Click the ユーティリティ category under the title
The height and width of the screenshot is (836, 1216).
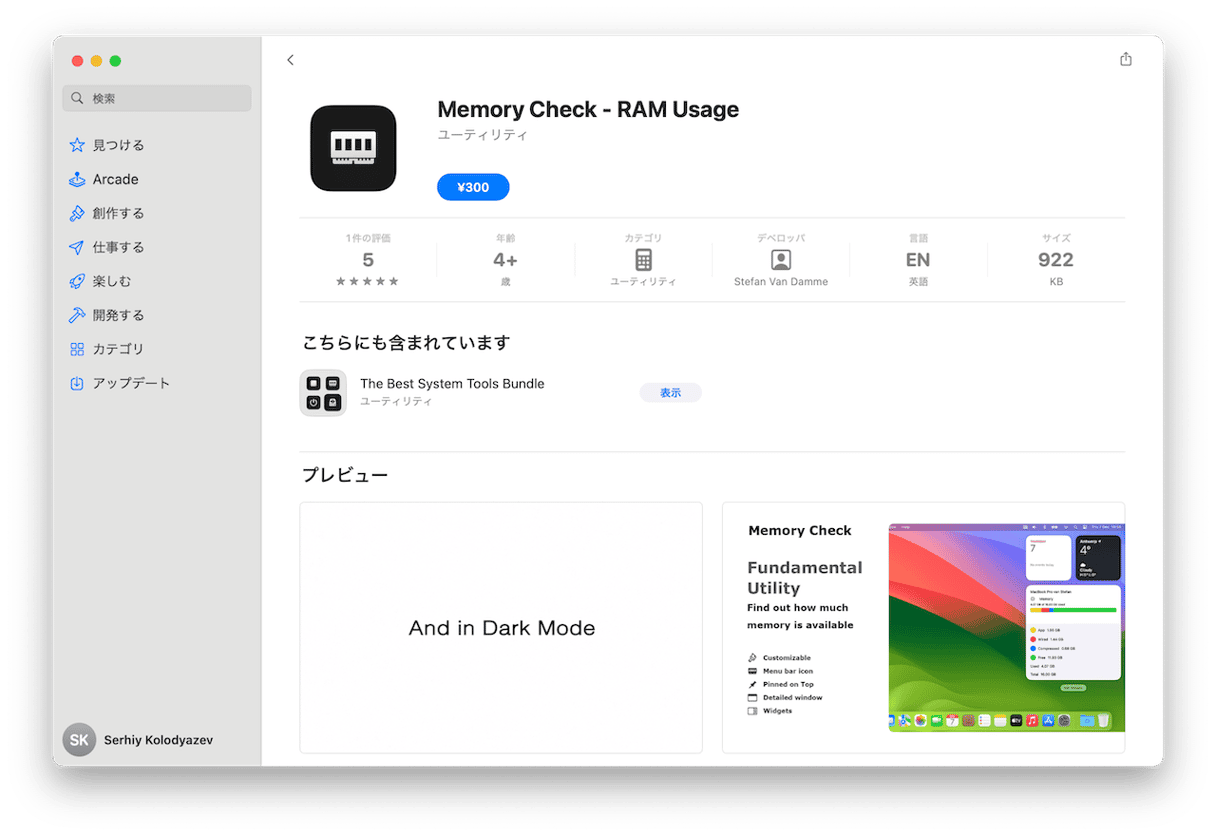click(x=483, y=135)
